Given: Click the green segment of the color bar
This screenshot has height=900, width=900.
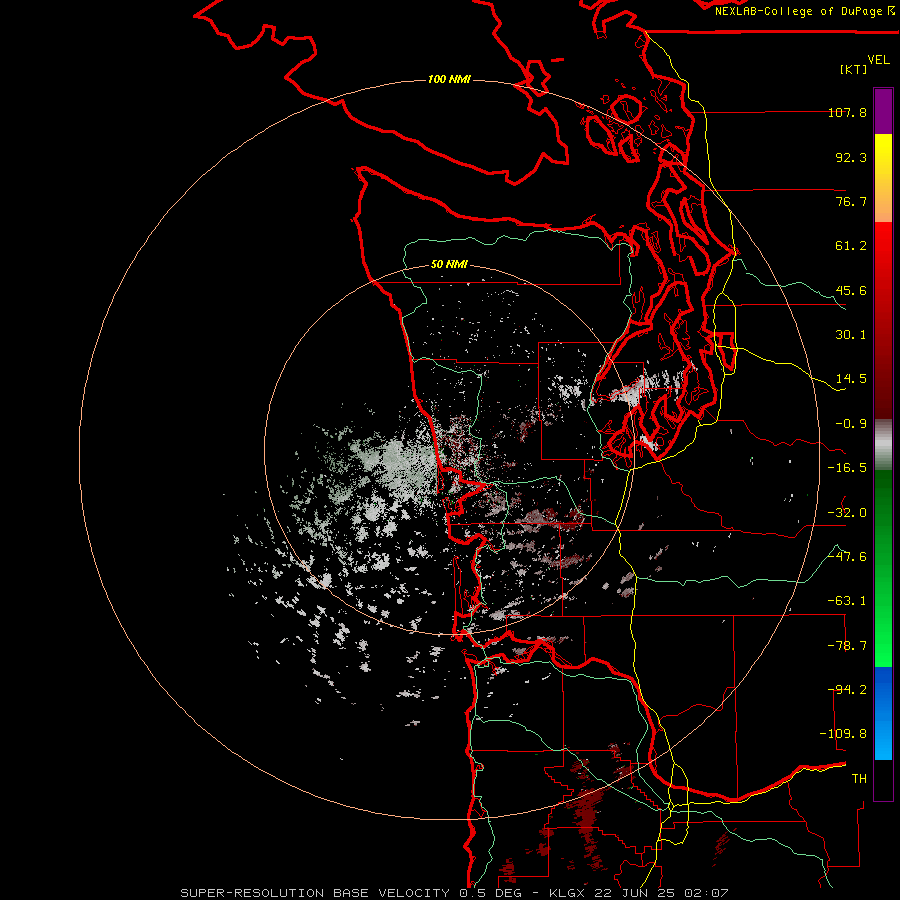Looking at the screenshot, I should (883, 568).
